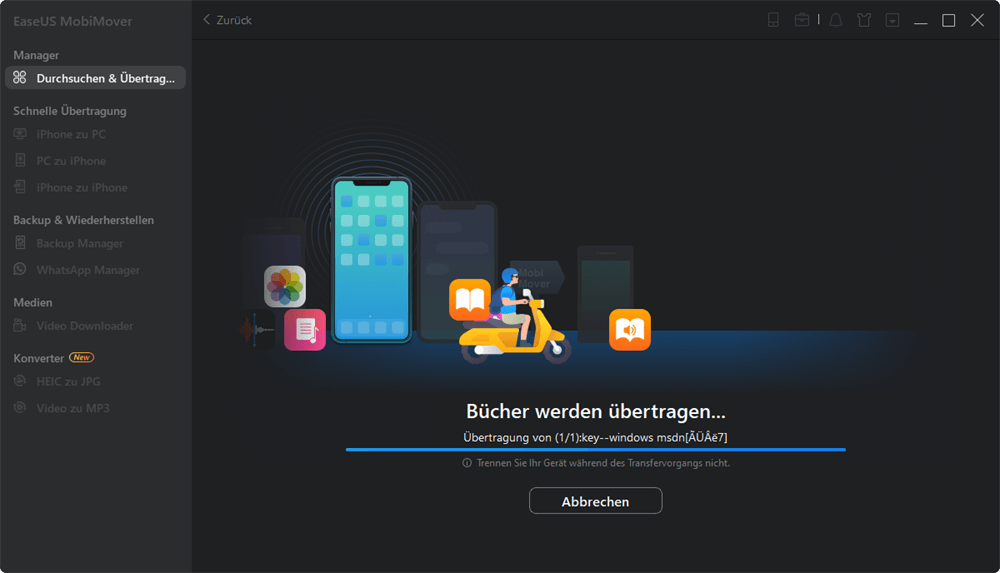Image resolution: width=1000 pixels, height=573 pixels.
Task: Click the EaseUS MobiMover title text
Action: click(73, 21)
